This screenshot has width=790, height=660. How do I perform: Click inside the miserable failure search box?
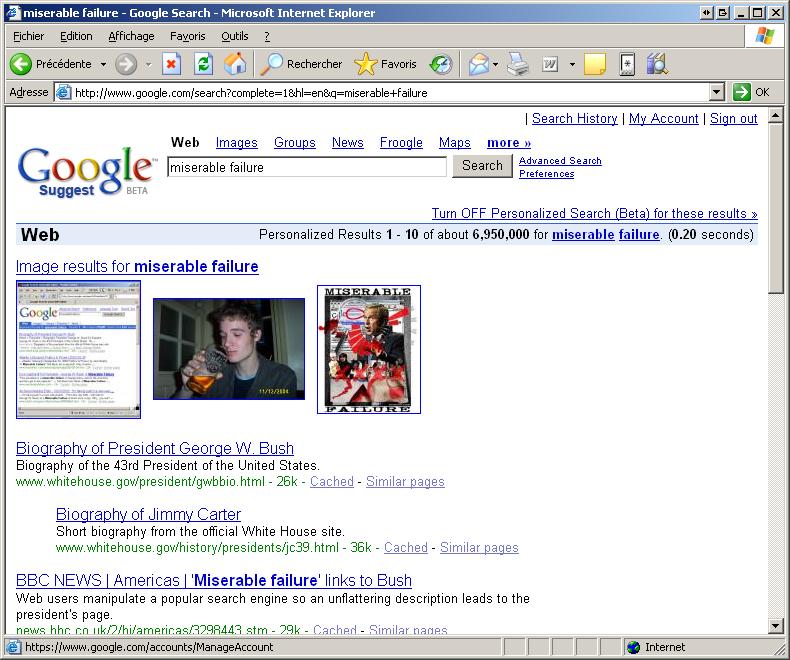point(307,167)
